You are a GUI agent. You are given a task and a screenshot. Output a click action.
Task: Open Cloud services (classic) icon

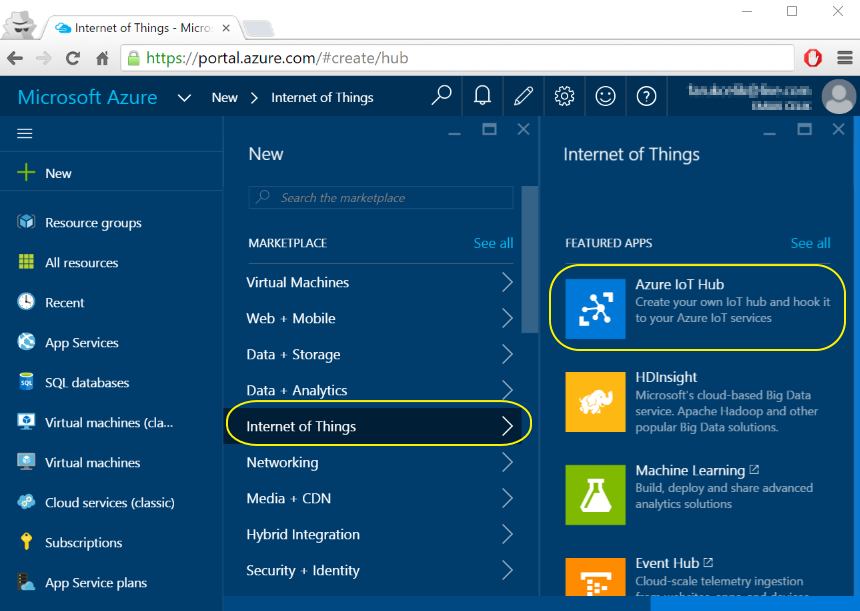tap(26, 502)
